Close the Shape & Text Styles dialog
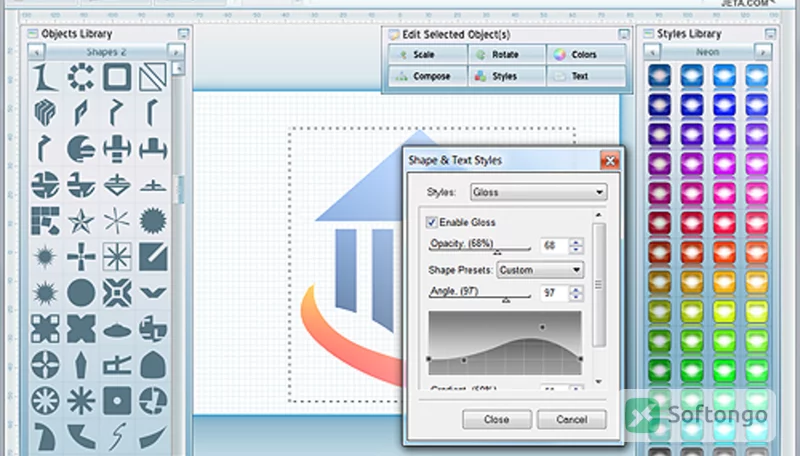 (610, 161)
